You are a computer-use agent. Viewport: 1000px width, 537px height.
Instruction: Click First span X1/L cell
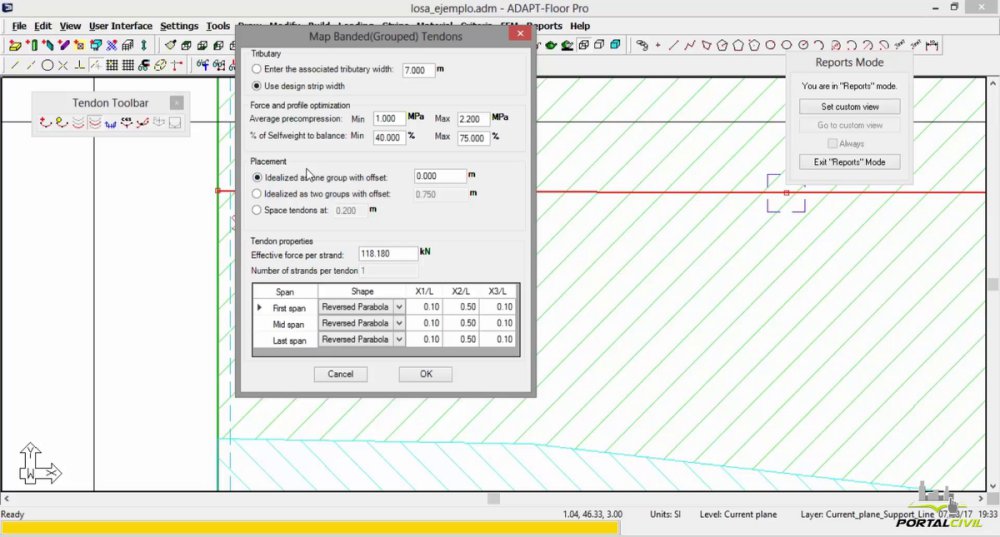424,307
